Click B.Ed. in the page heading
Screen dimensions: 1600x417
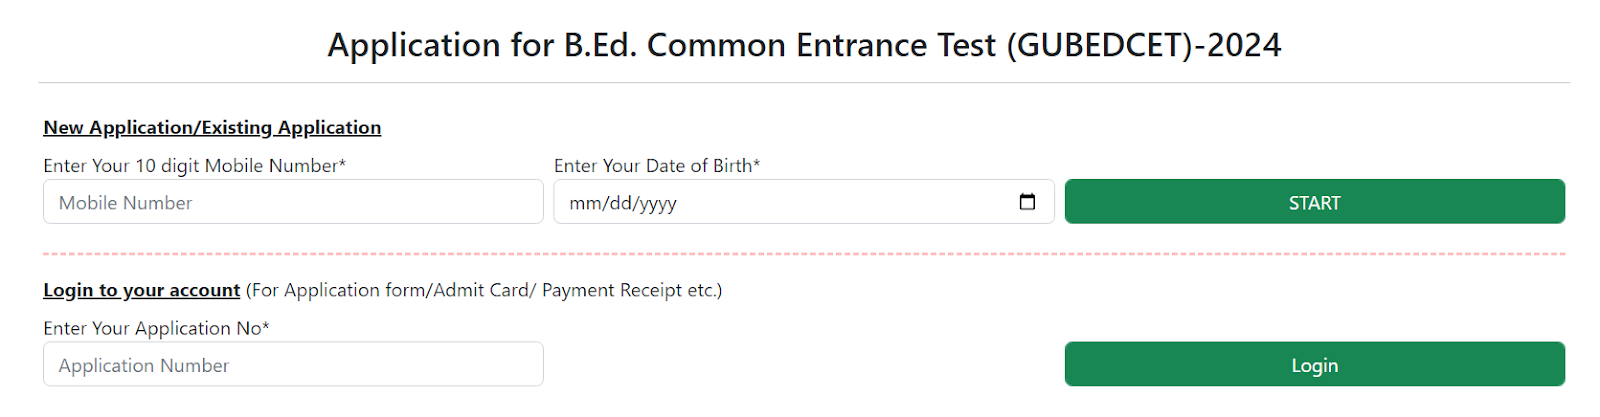tap(600, 45)
